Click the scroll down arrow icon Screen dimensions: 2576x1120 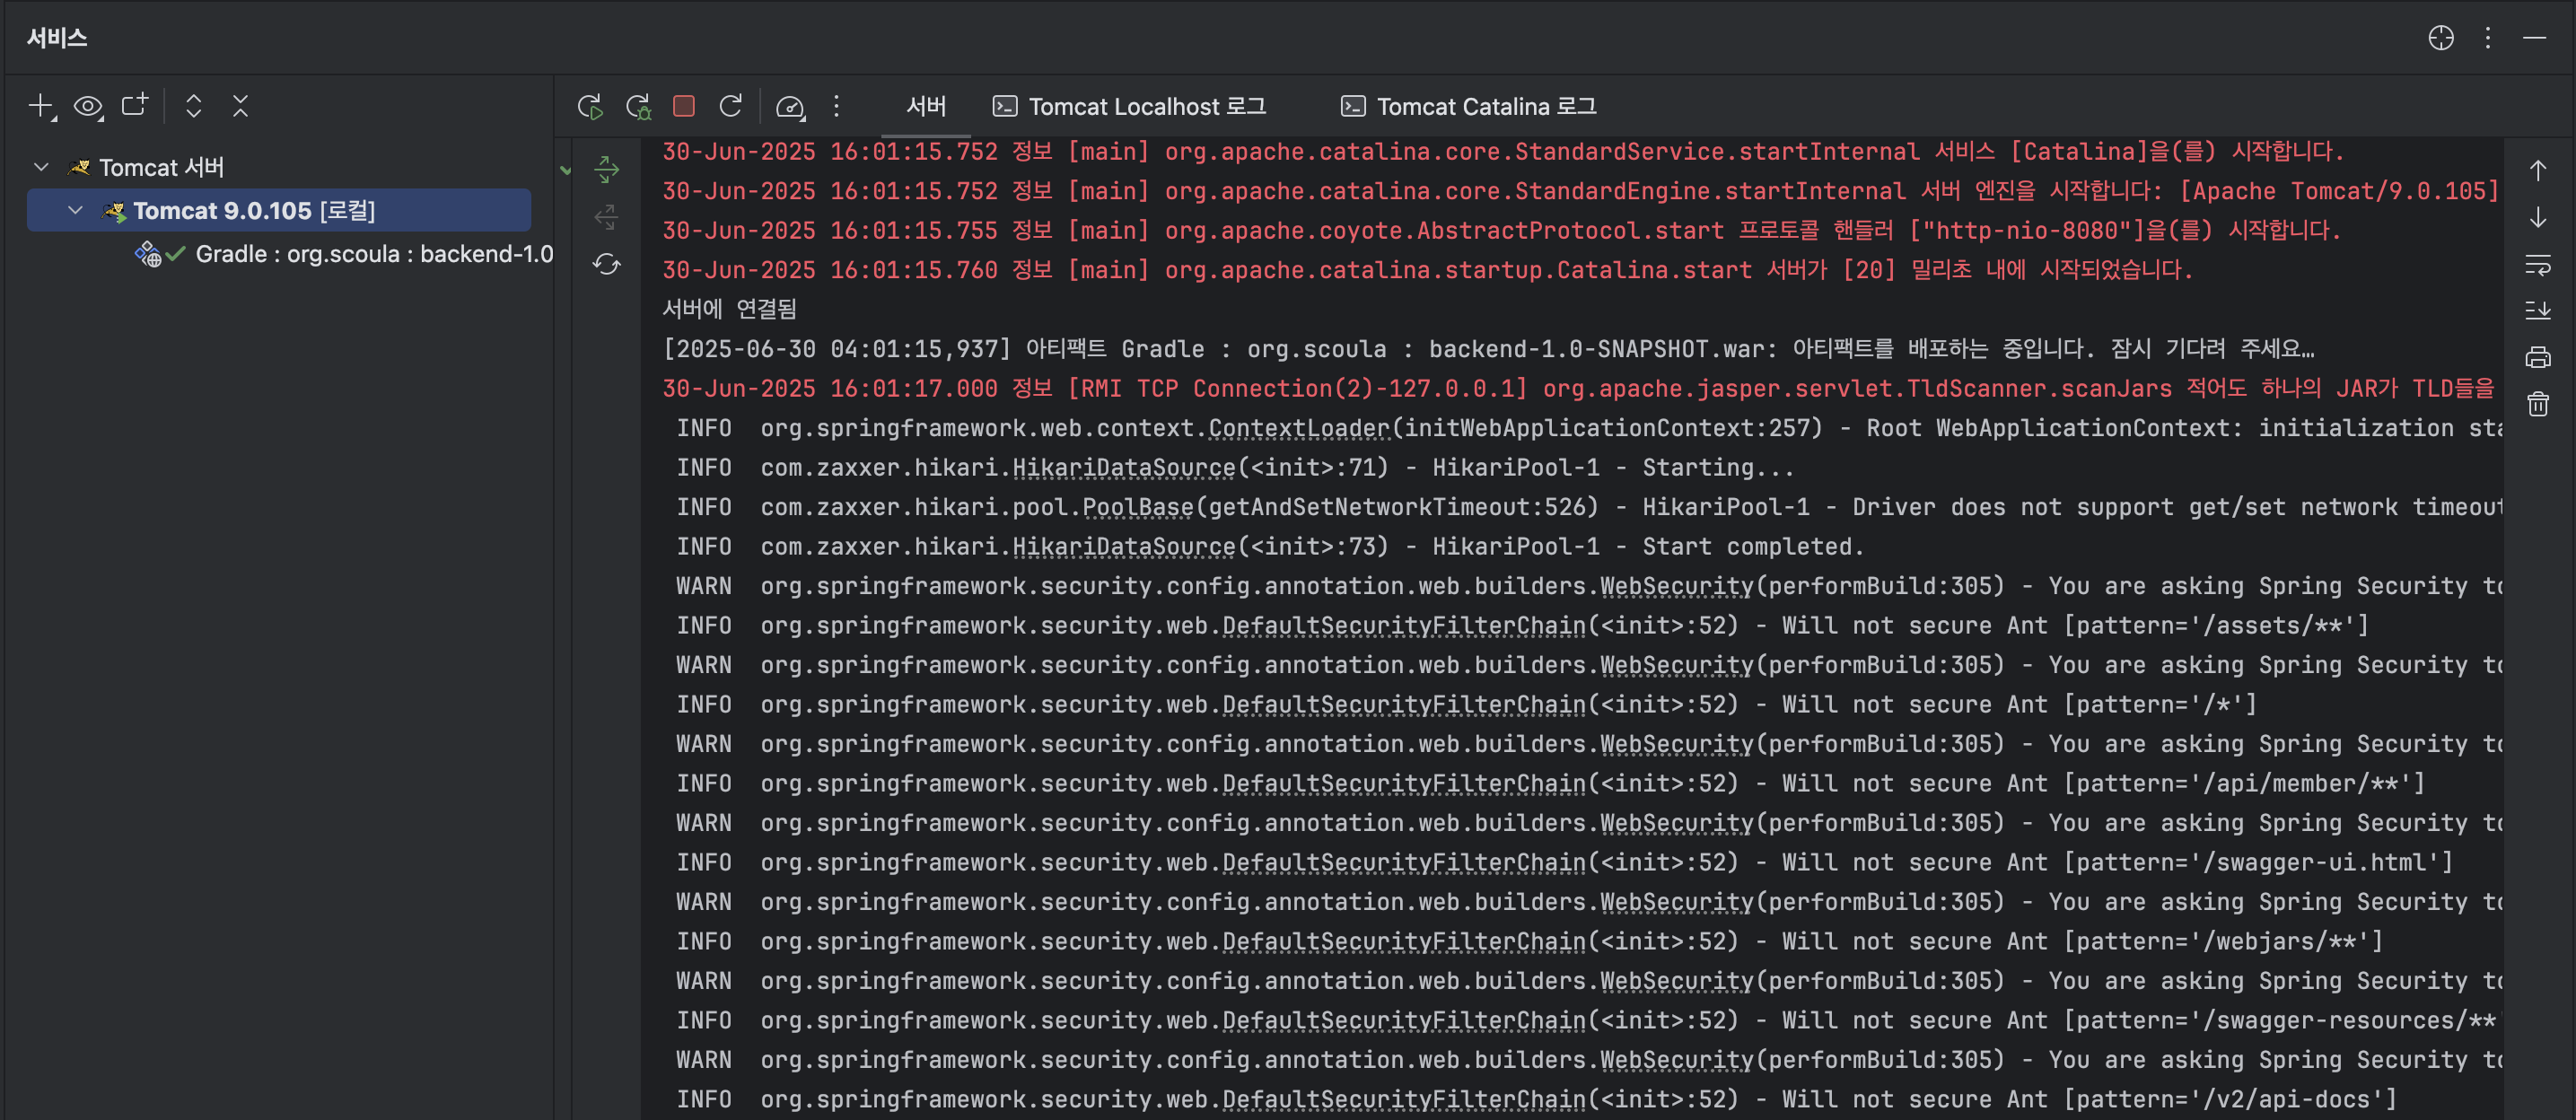tap(2538, 218)
